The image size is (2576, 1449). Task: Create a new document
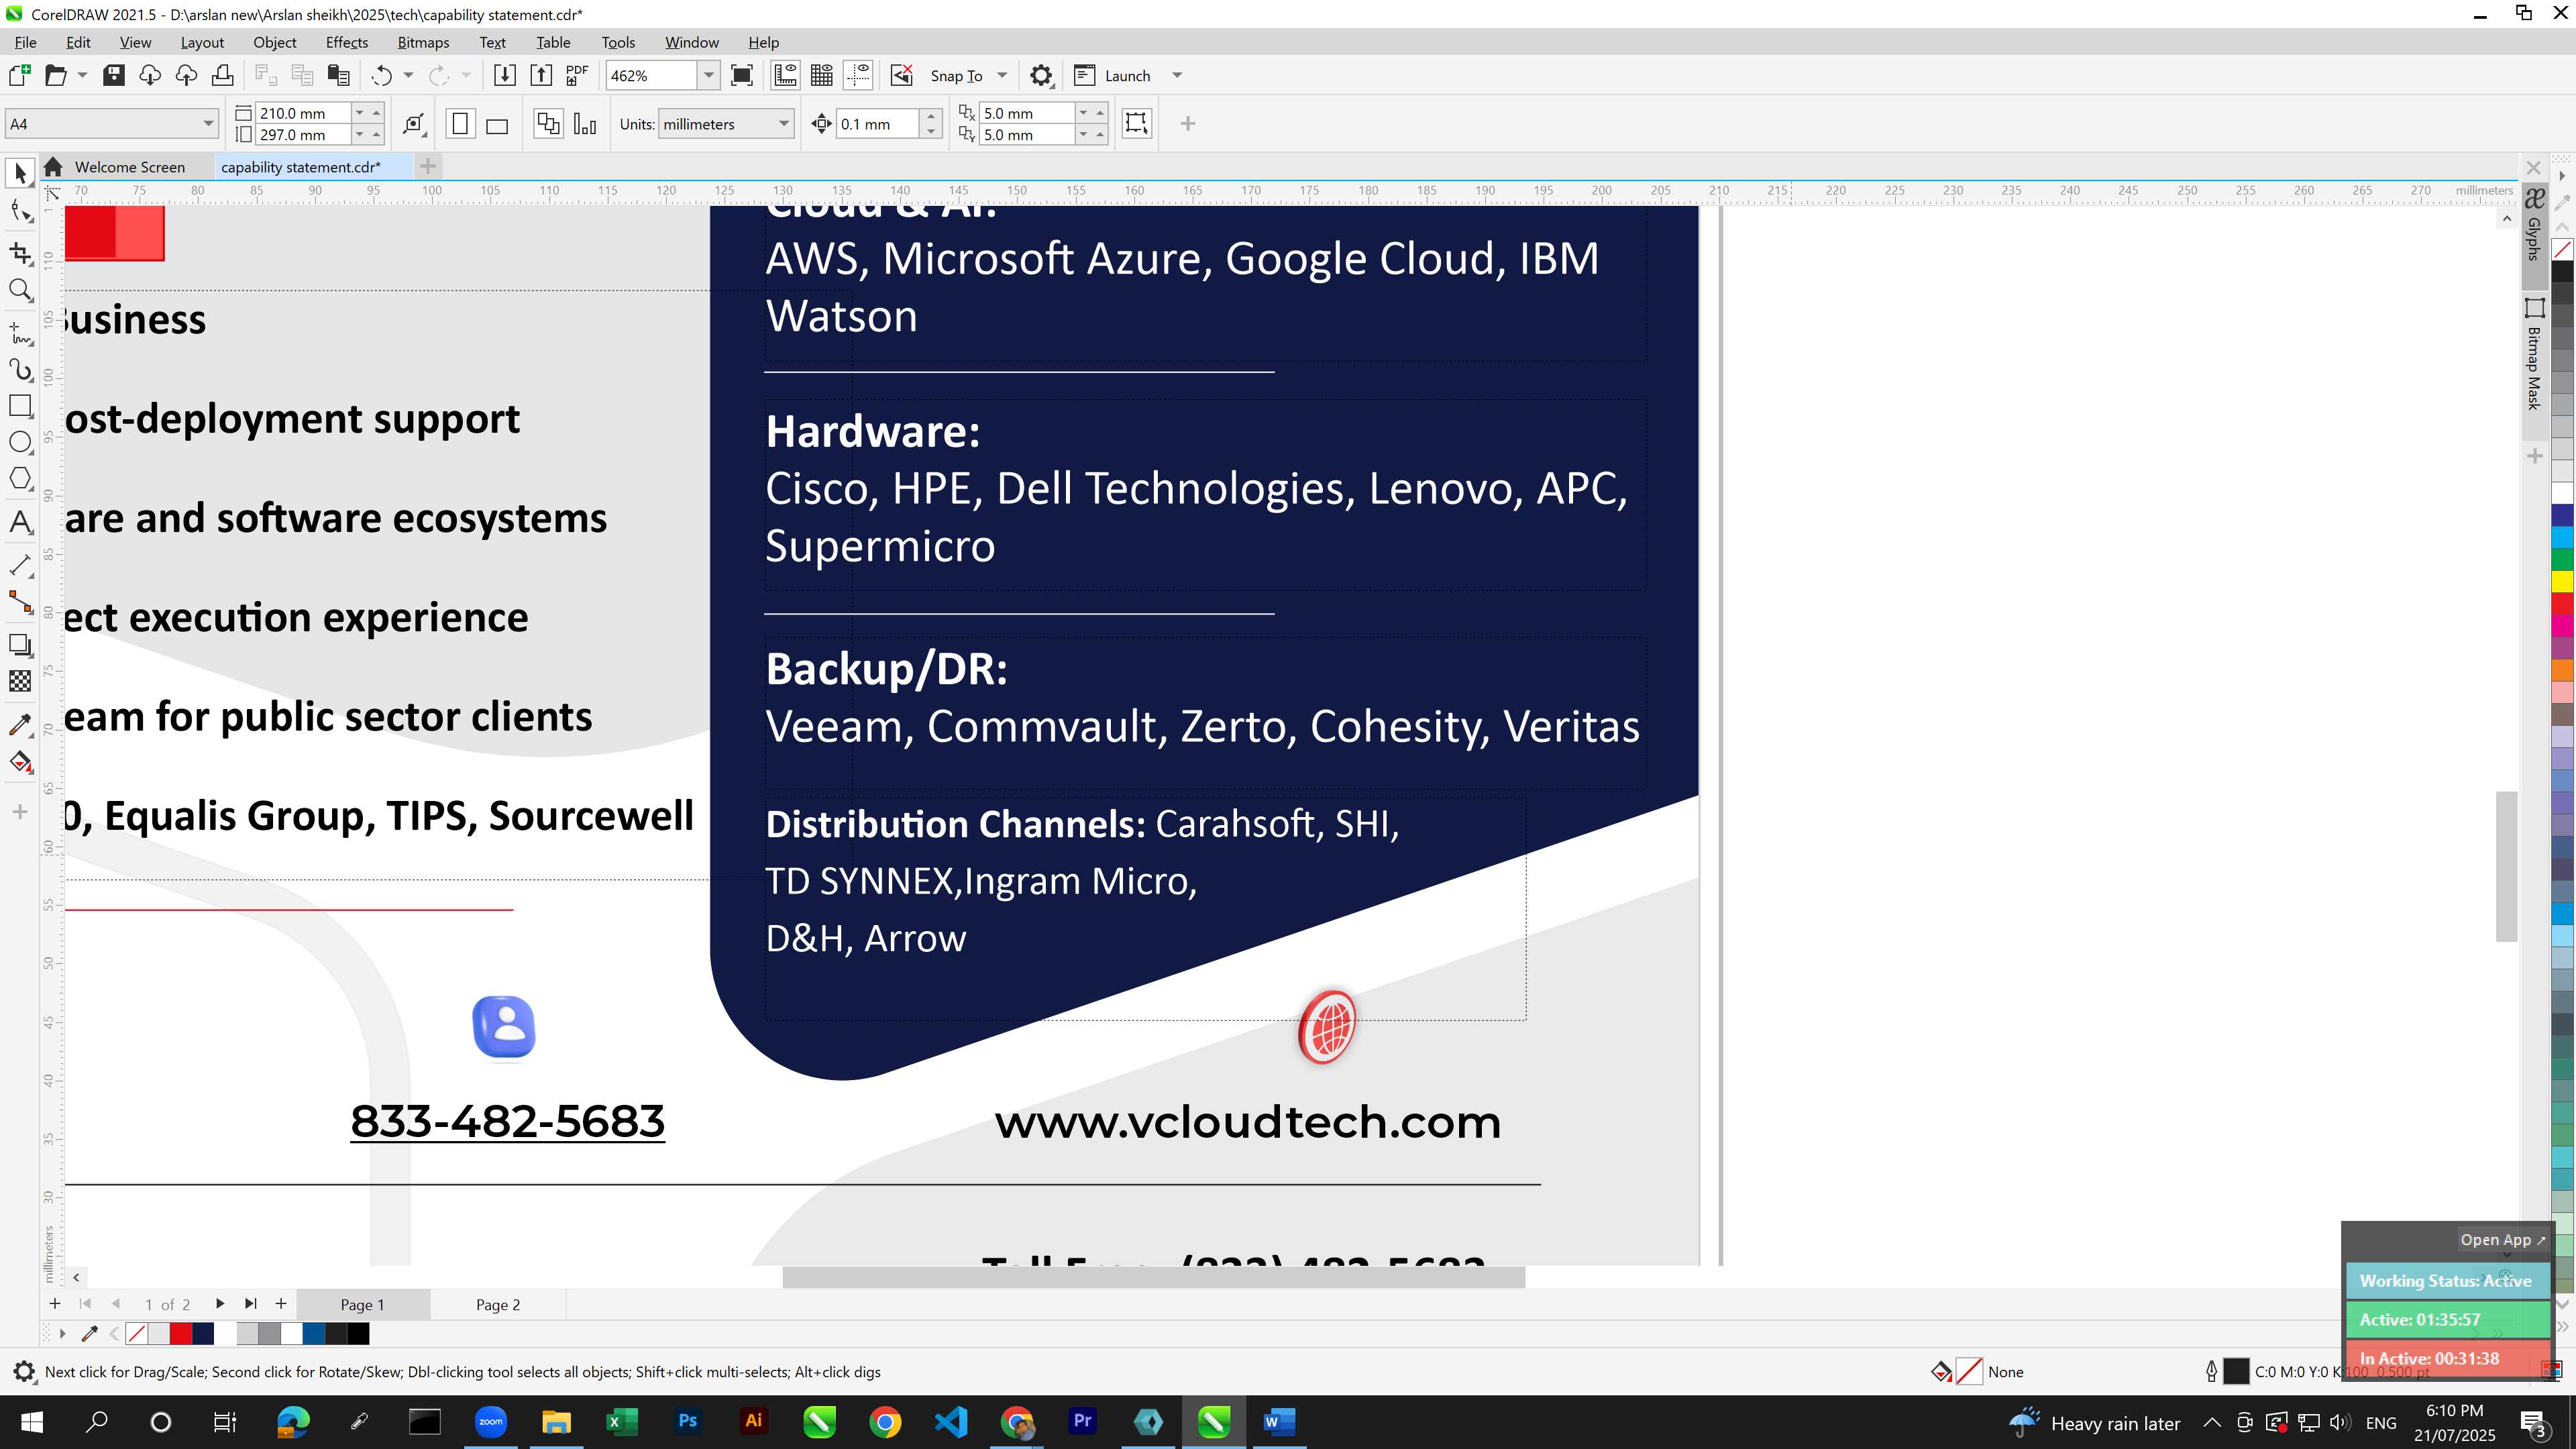(19, 75)
